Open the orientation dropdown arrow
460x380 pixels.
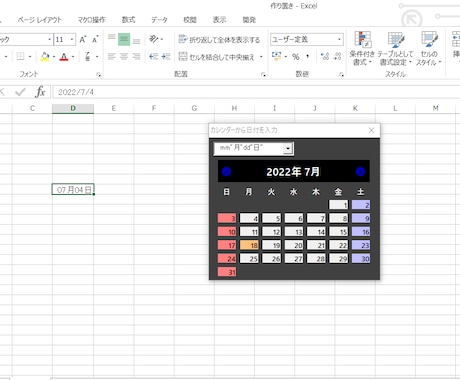tap(162, 39)
